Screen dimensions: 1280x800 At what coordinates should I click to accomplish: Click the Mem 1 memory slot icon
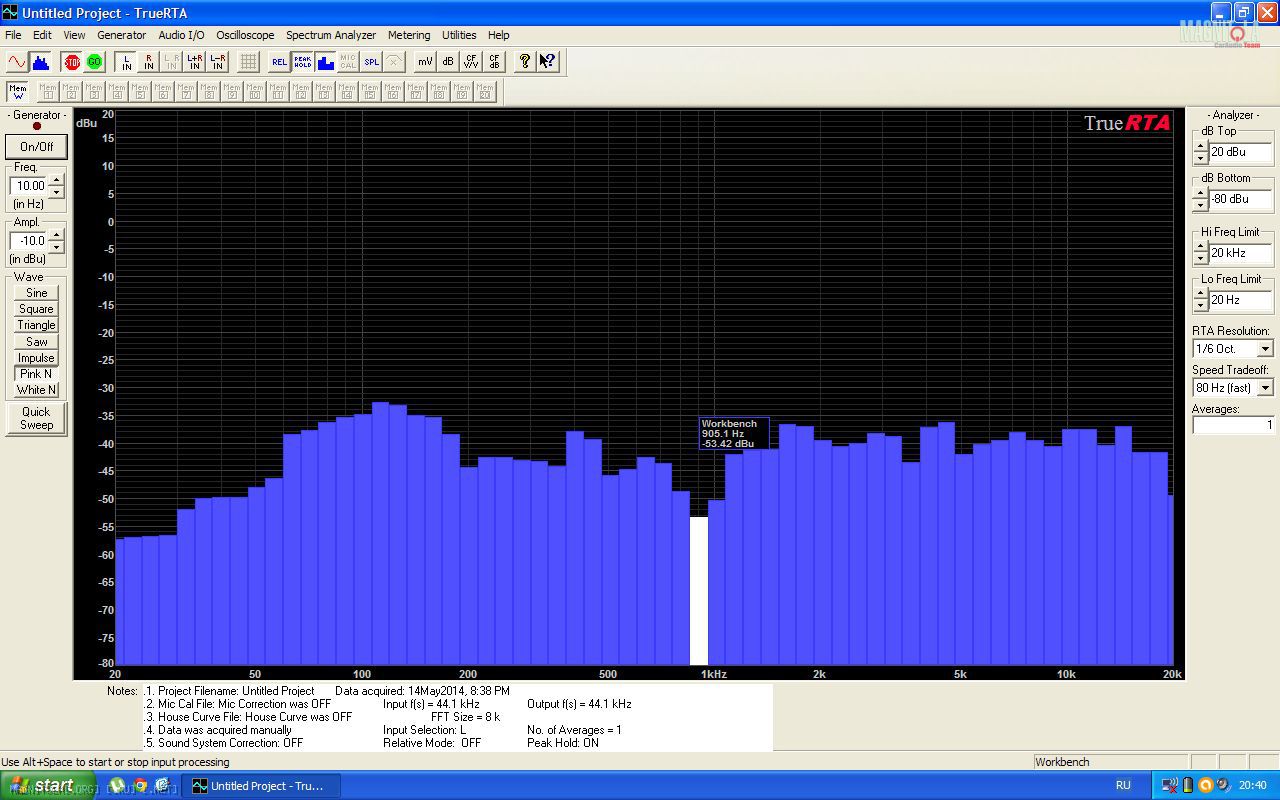click(x=48, y=92)
